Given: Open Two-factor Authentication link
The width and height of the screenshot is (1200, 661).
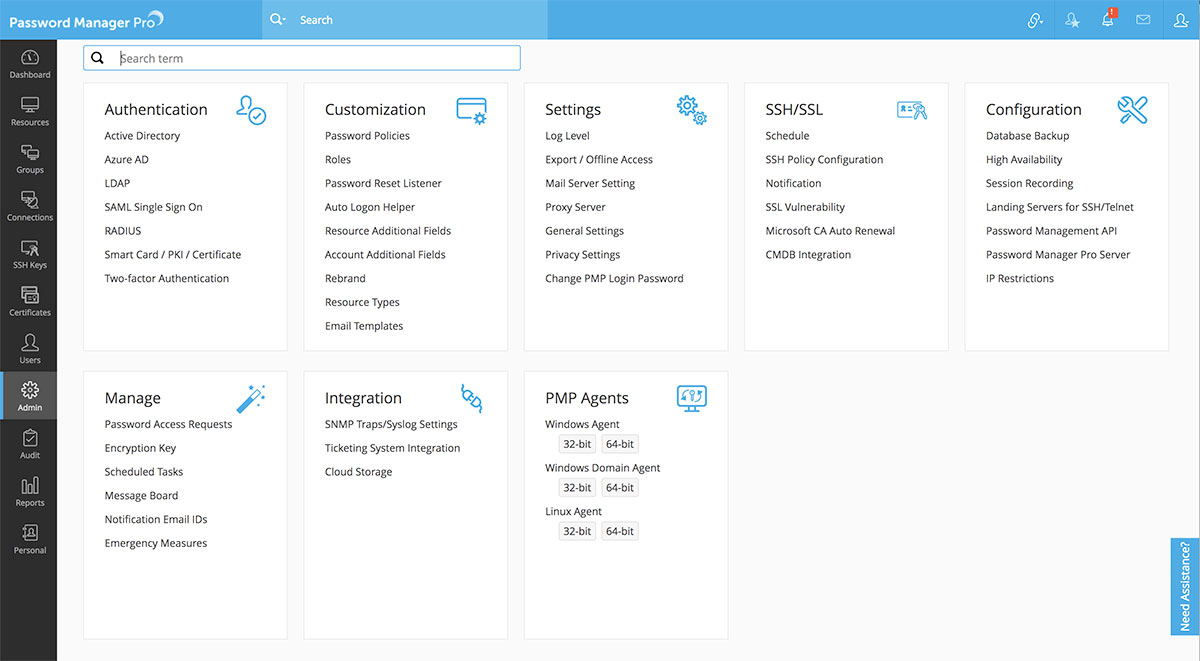Looking at the screenshot, I should 167,279.
